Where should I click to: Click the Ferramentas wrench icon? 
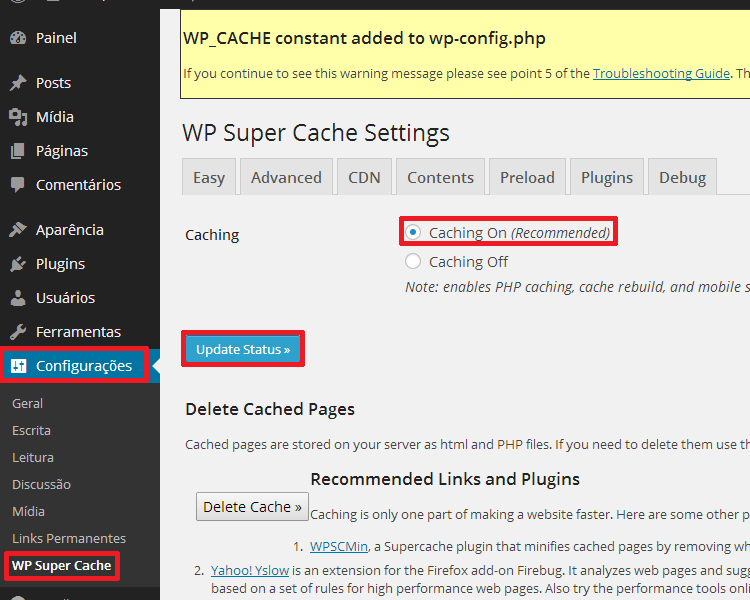coord(18,332)
